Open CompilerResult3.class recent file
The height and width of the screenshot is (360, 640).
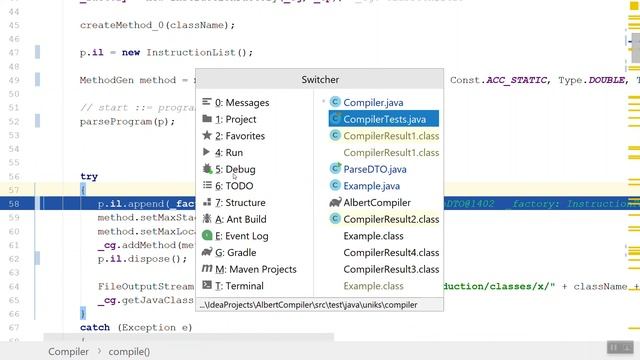pyautogui.click(x=391, y=270)
